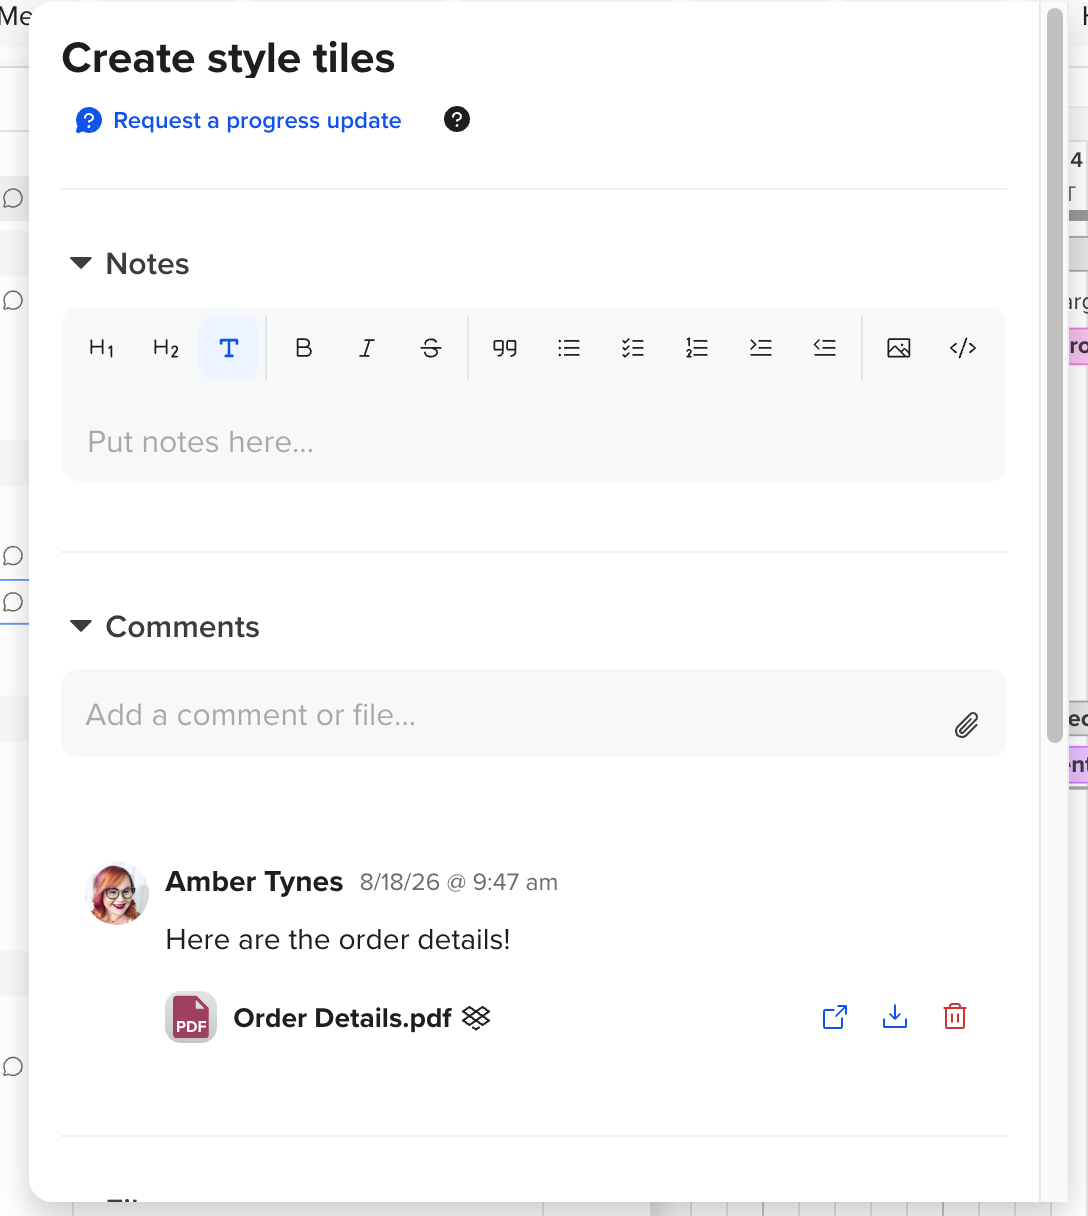The height and width of the screenshot is (1216, 1088).
Task: Toggle bold formatting in notes
Action: (x=304, y=348)
